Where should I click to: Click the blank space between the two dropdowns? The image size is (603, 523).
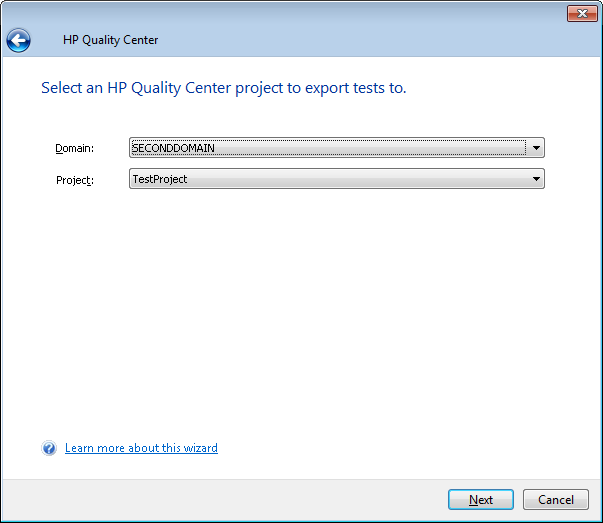point(336,164)
